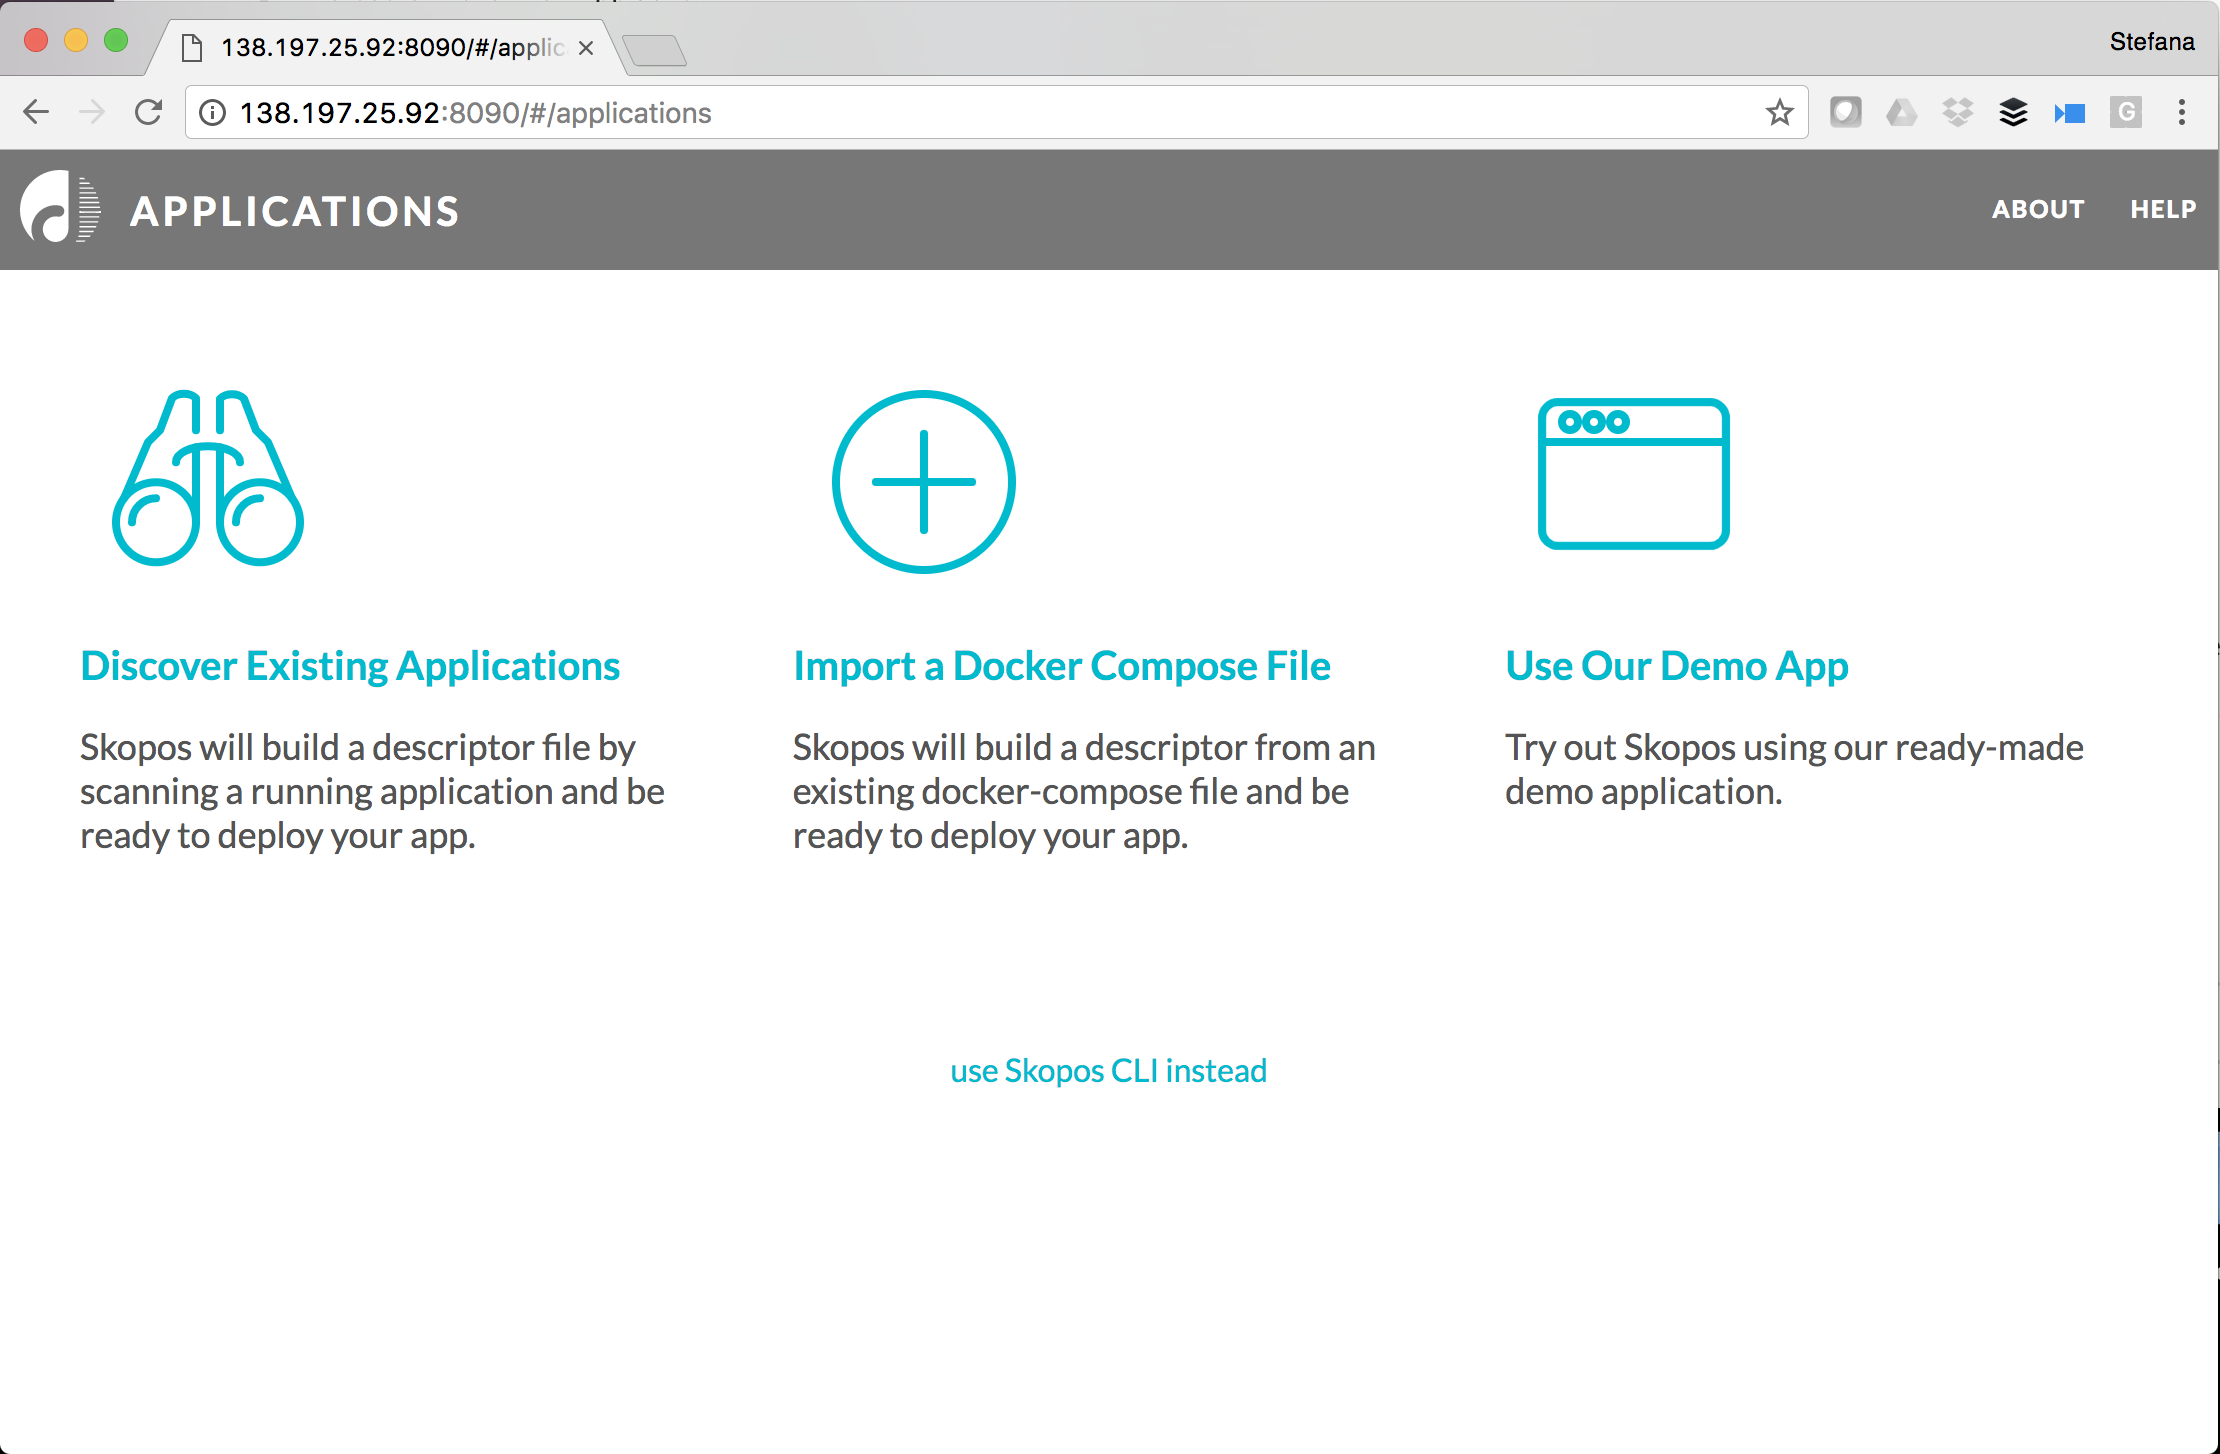
Task: Click the 'Try out Skopos using our ready-made' text
Action: pos(1795,748)
